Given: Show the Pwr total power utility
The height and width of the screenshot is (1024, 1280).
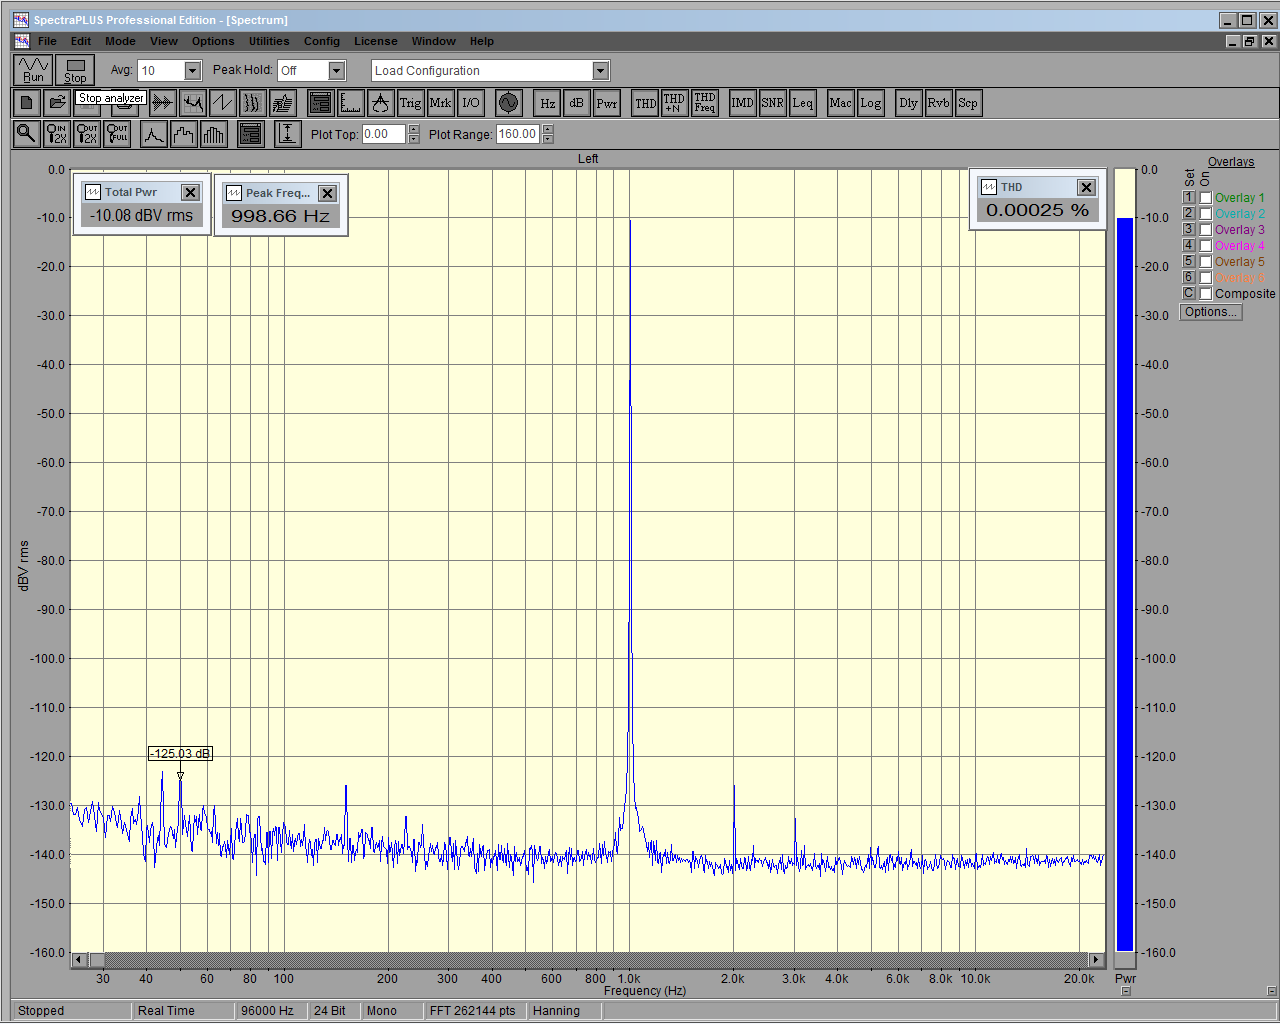Looking at the screenshot, I should 607,103.
